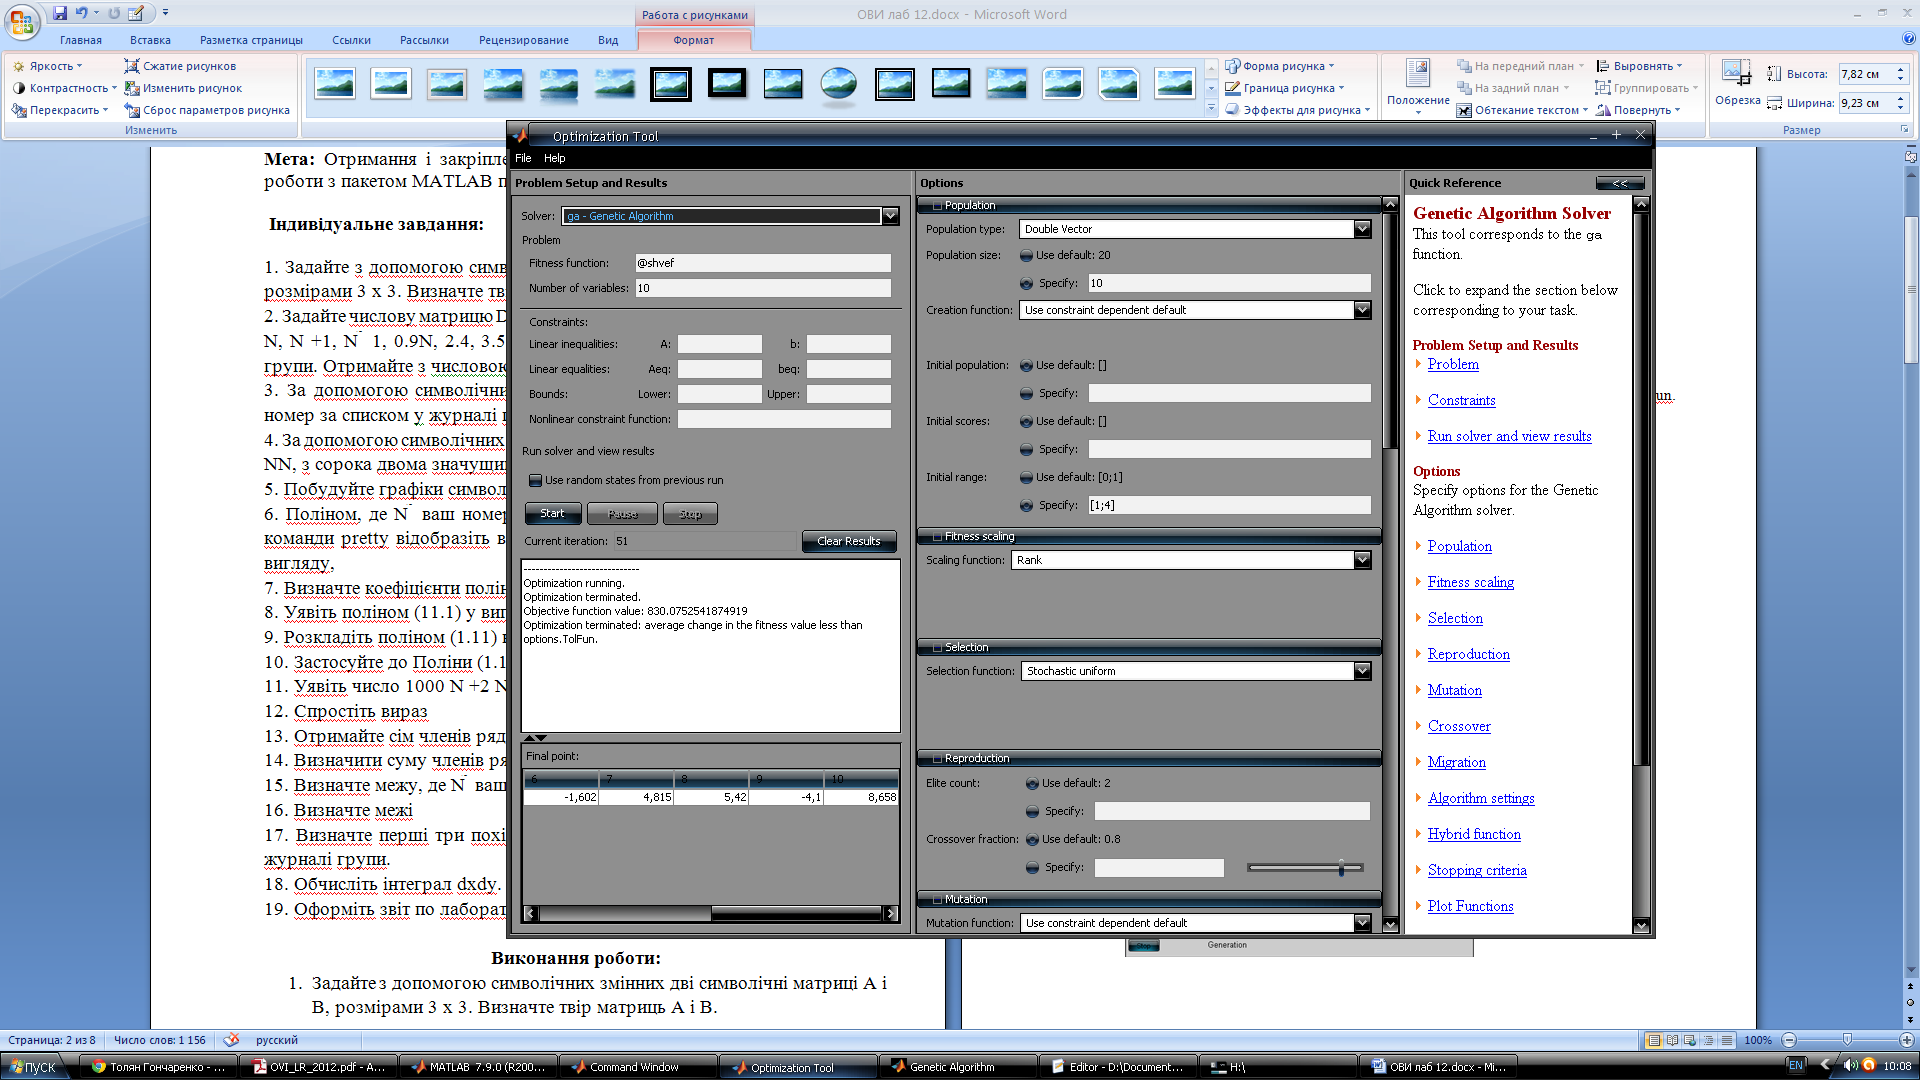
Task: Select Initial range 'Specify' radio button
Action: click(1026, 505)
